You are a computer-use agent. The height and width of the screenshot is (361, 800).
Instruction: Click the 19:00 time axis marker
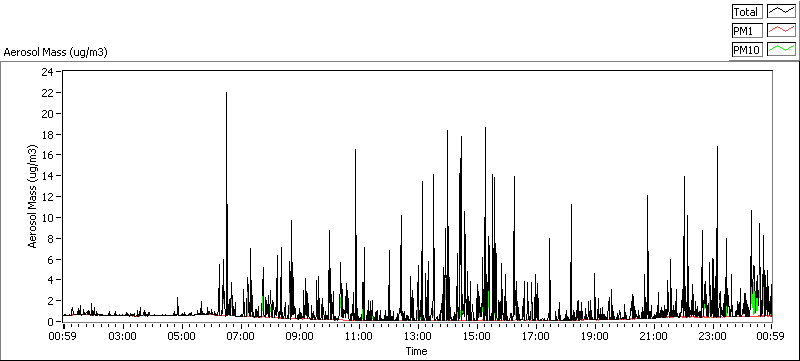pyautogui.click(x=594, y=336)
